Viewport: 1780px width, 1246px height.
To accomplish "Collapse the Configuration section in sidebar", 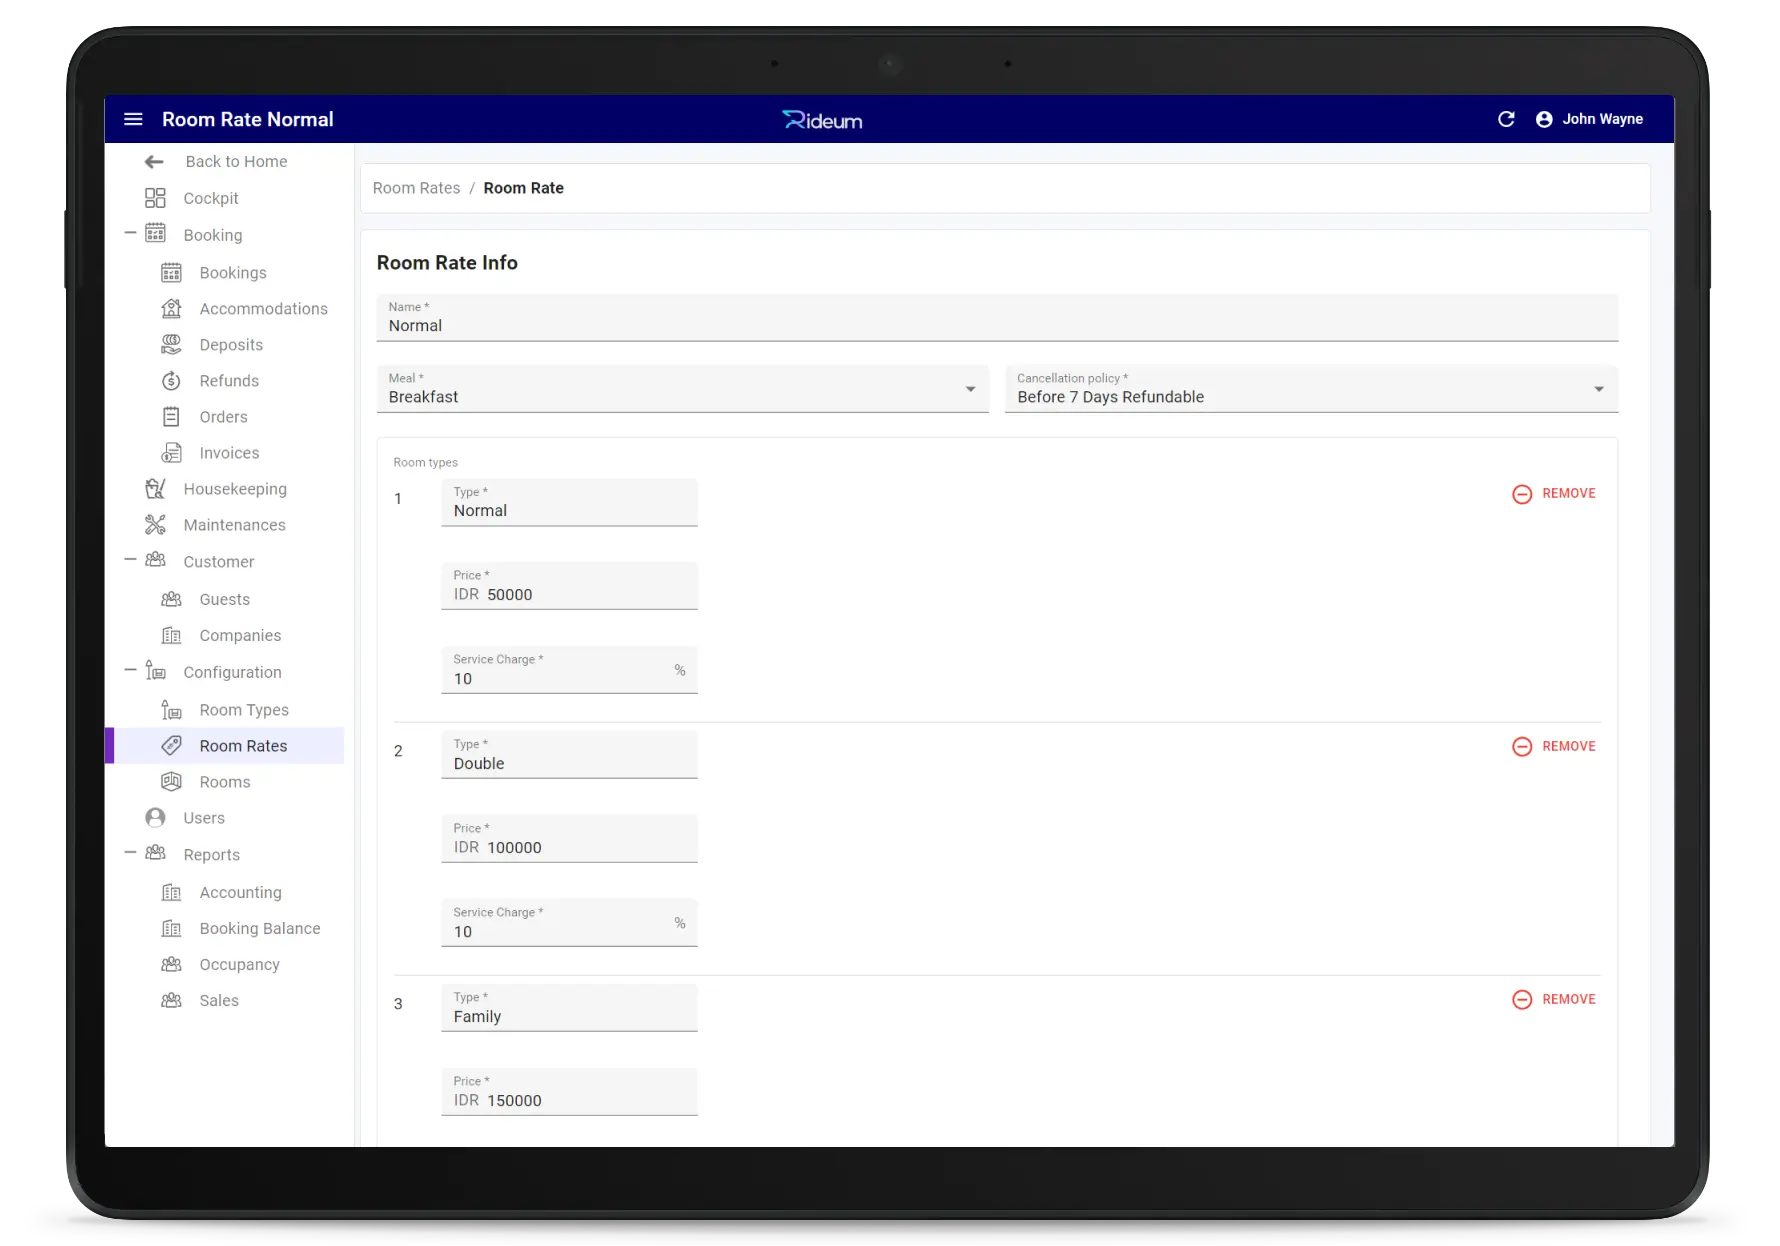I will coord(130,671).
